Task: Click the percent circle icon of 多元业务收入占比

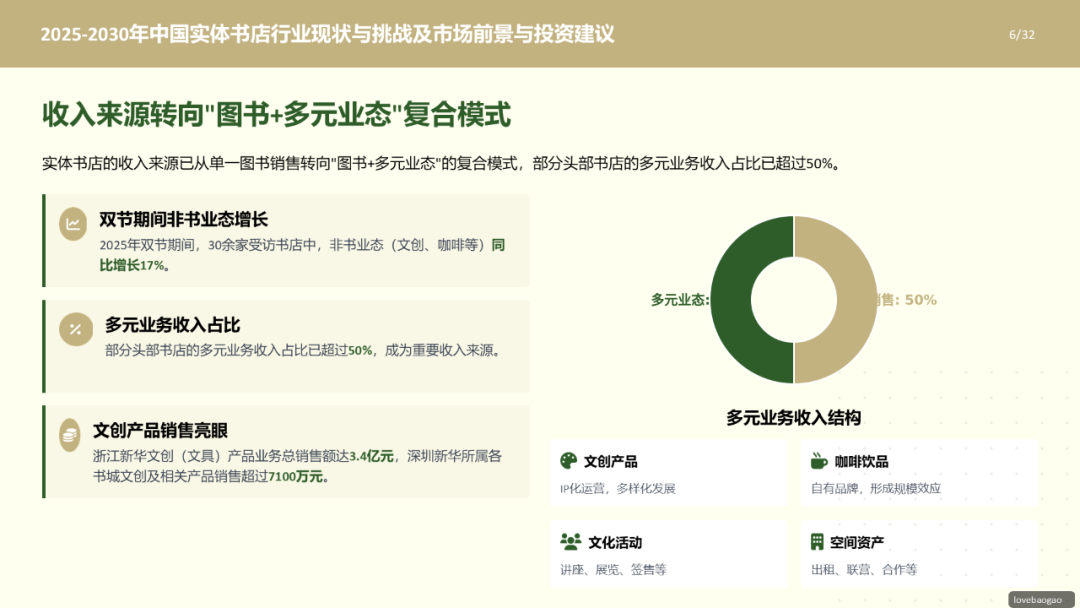Action: click(x=74, y=329)
